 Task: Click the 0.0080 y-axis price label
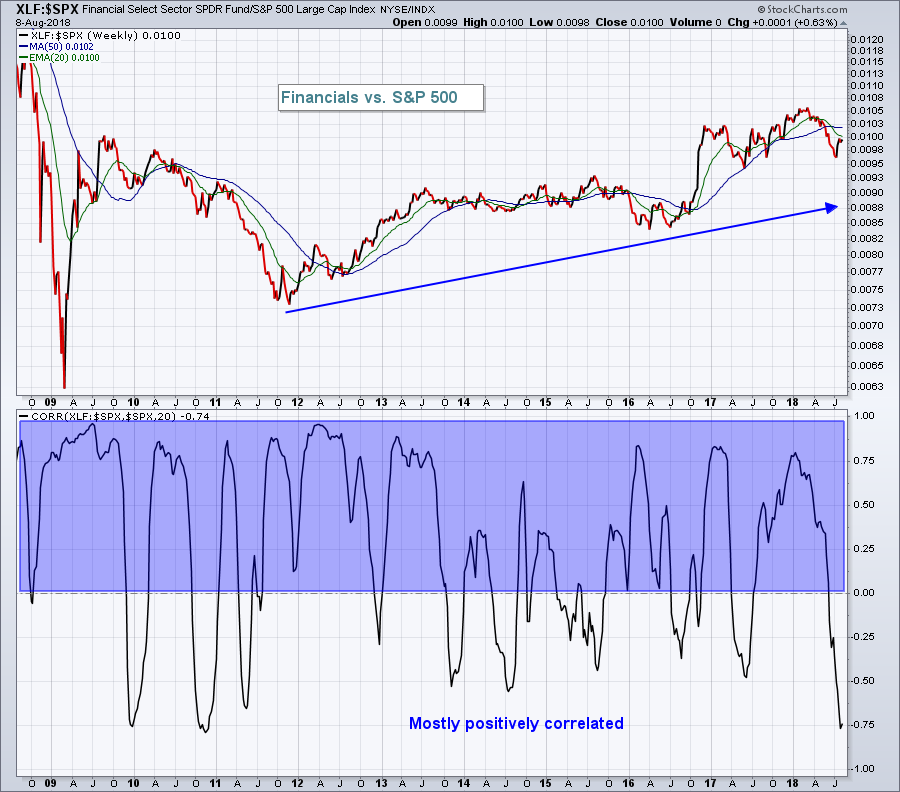point(867,255)
